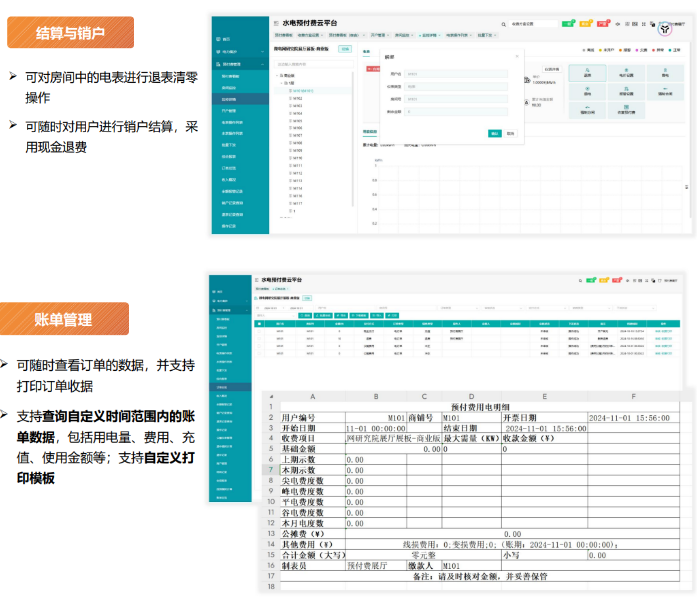Screen dimensions: 697x616
Task: Click cell '预付费展厅' in row 16
Action: [x=376, y=566]
